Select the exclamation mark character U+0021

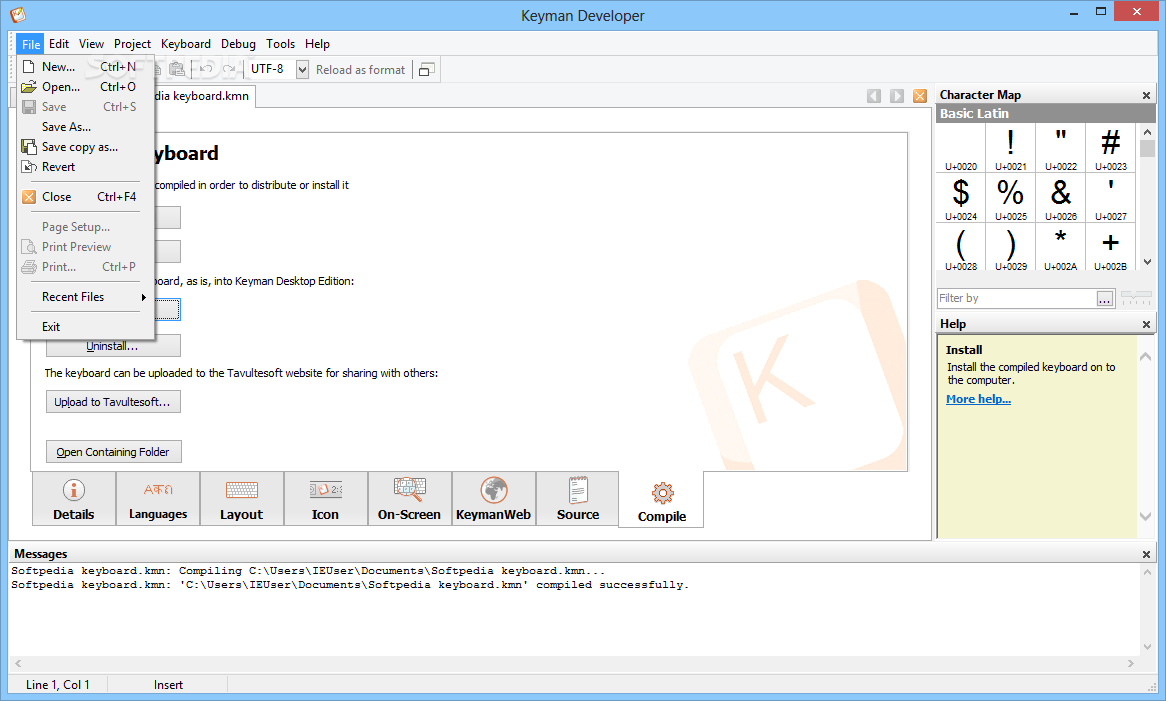(x=1011, y=148)
